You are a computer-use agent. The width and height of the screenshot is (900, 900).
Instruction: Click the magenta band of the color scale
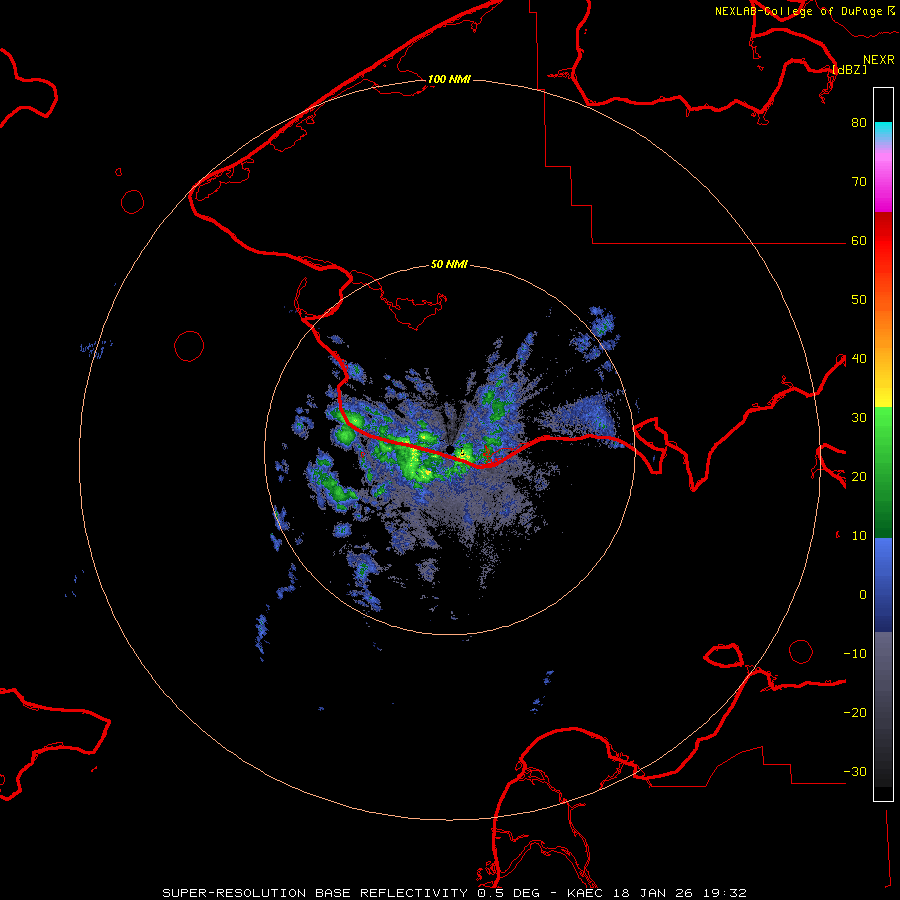pos(883,184)
